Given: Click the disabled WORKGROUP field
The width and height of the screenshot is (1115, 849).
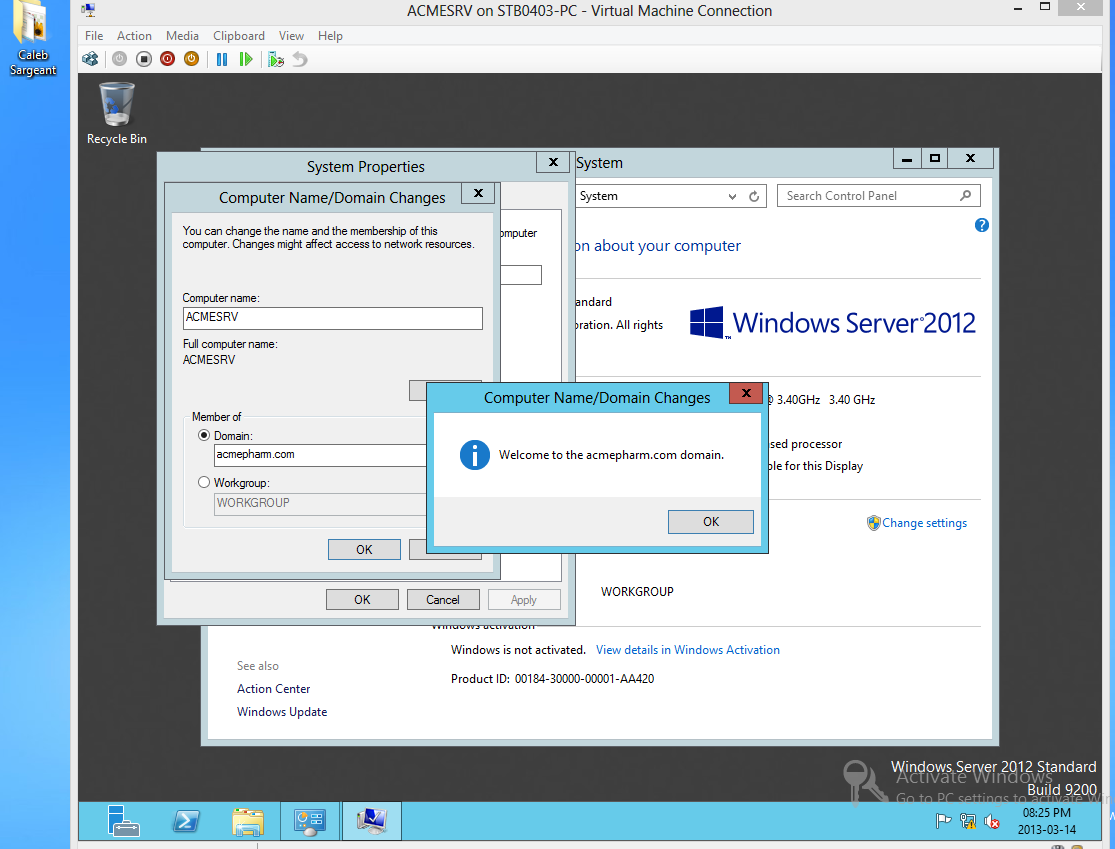Looking at the screenshot, I should [x=320, y=503].
